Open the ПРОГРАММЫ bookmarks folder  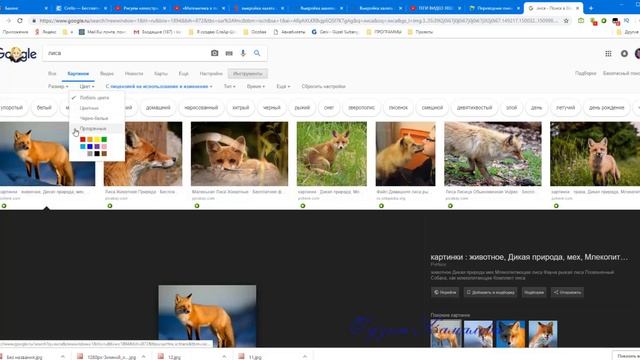[384, 32]
